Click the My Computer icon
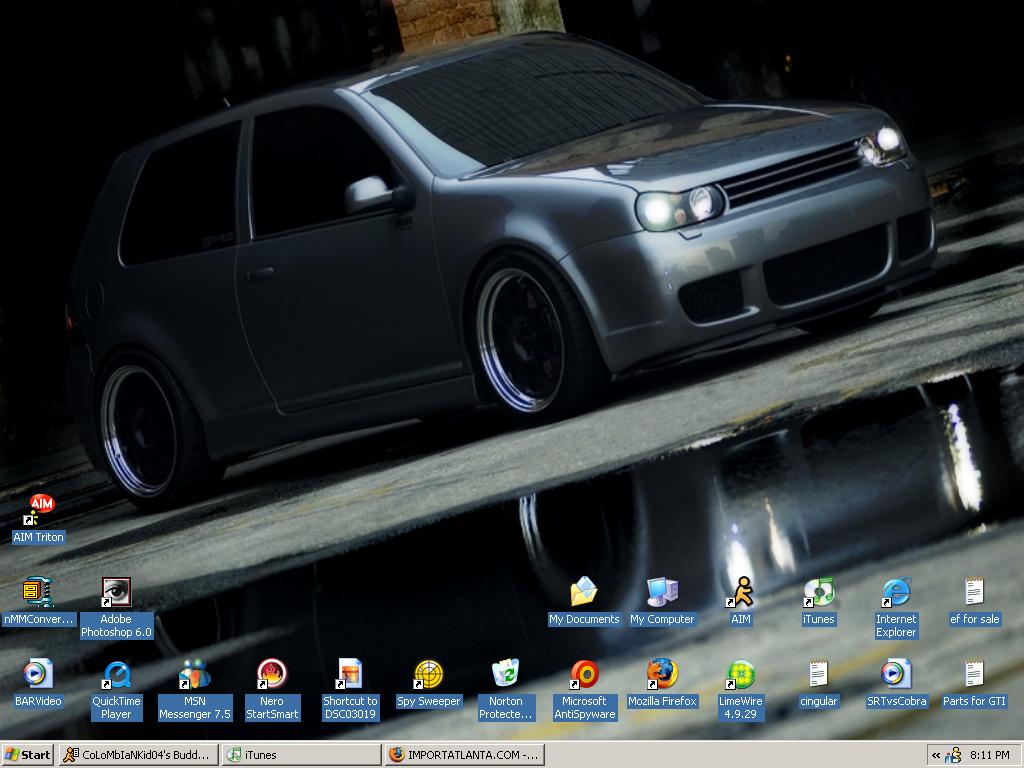Image resolution: width=1024 pixels, height=768 pixels. click(x=662, y=593)
